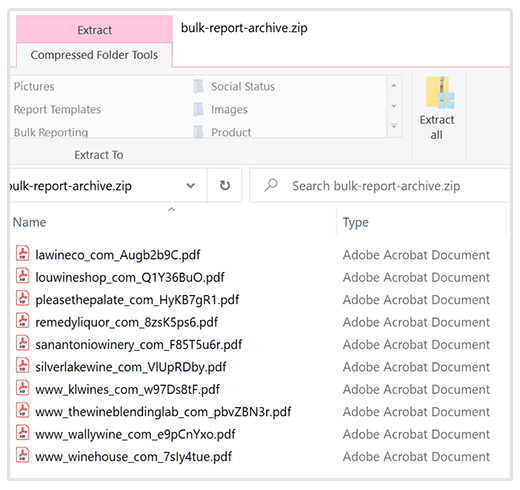The width and height of the screenshot is (520, 490).
Task: Click the PDF icon of www_winehouse_com_7sly4tue.pdf
Action: coord(23,455)
